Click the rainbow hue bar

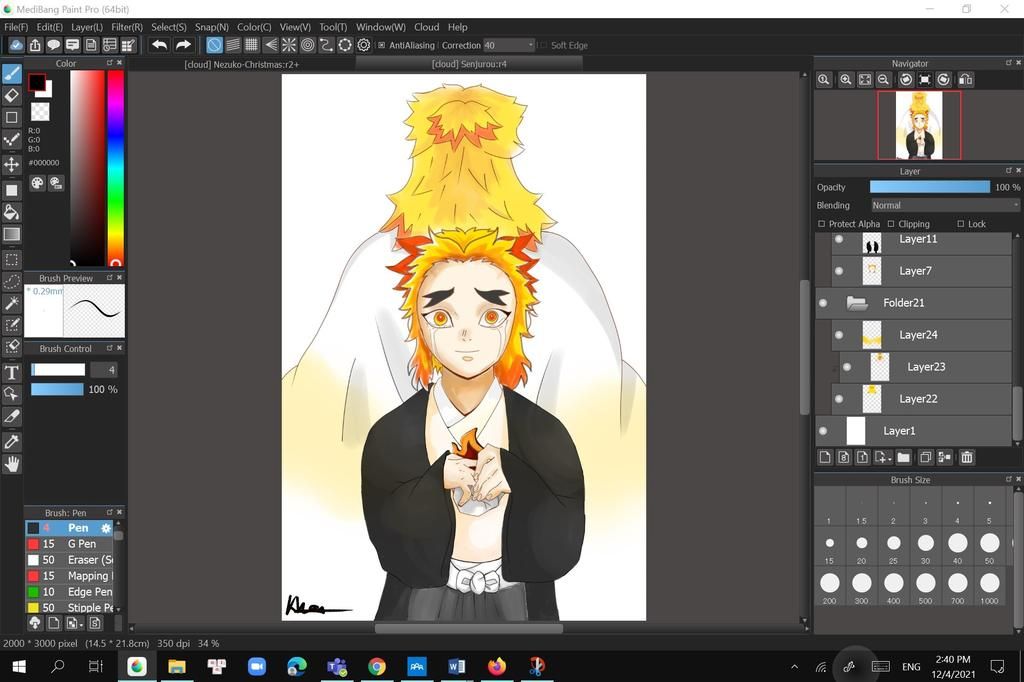coord(116,167)
